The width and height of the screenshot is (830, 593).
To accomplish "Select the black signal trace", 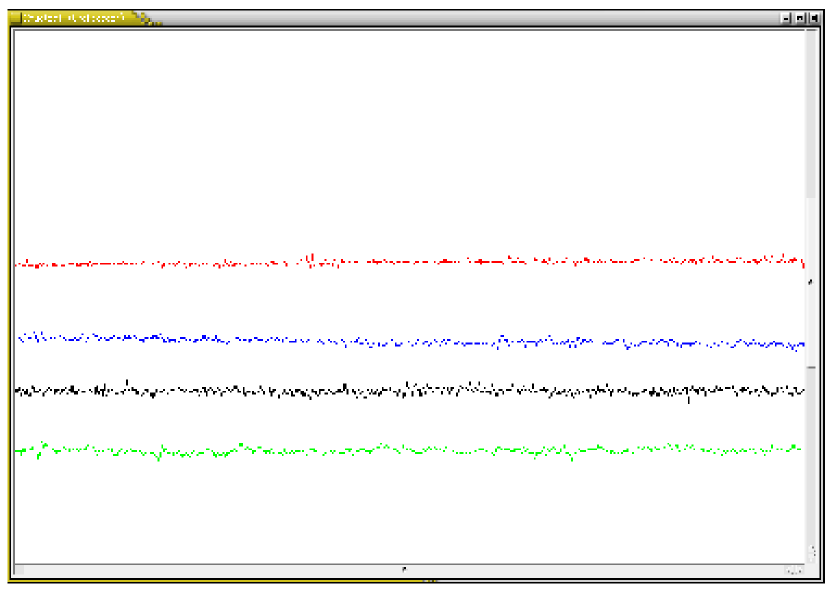I will [409, 391].
